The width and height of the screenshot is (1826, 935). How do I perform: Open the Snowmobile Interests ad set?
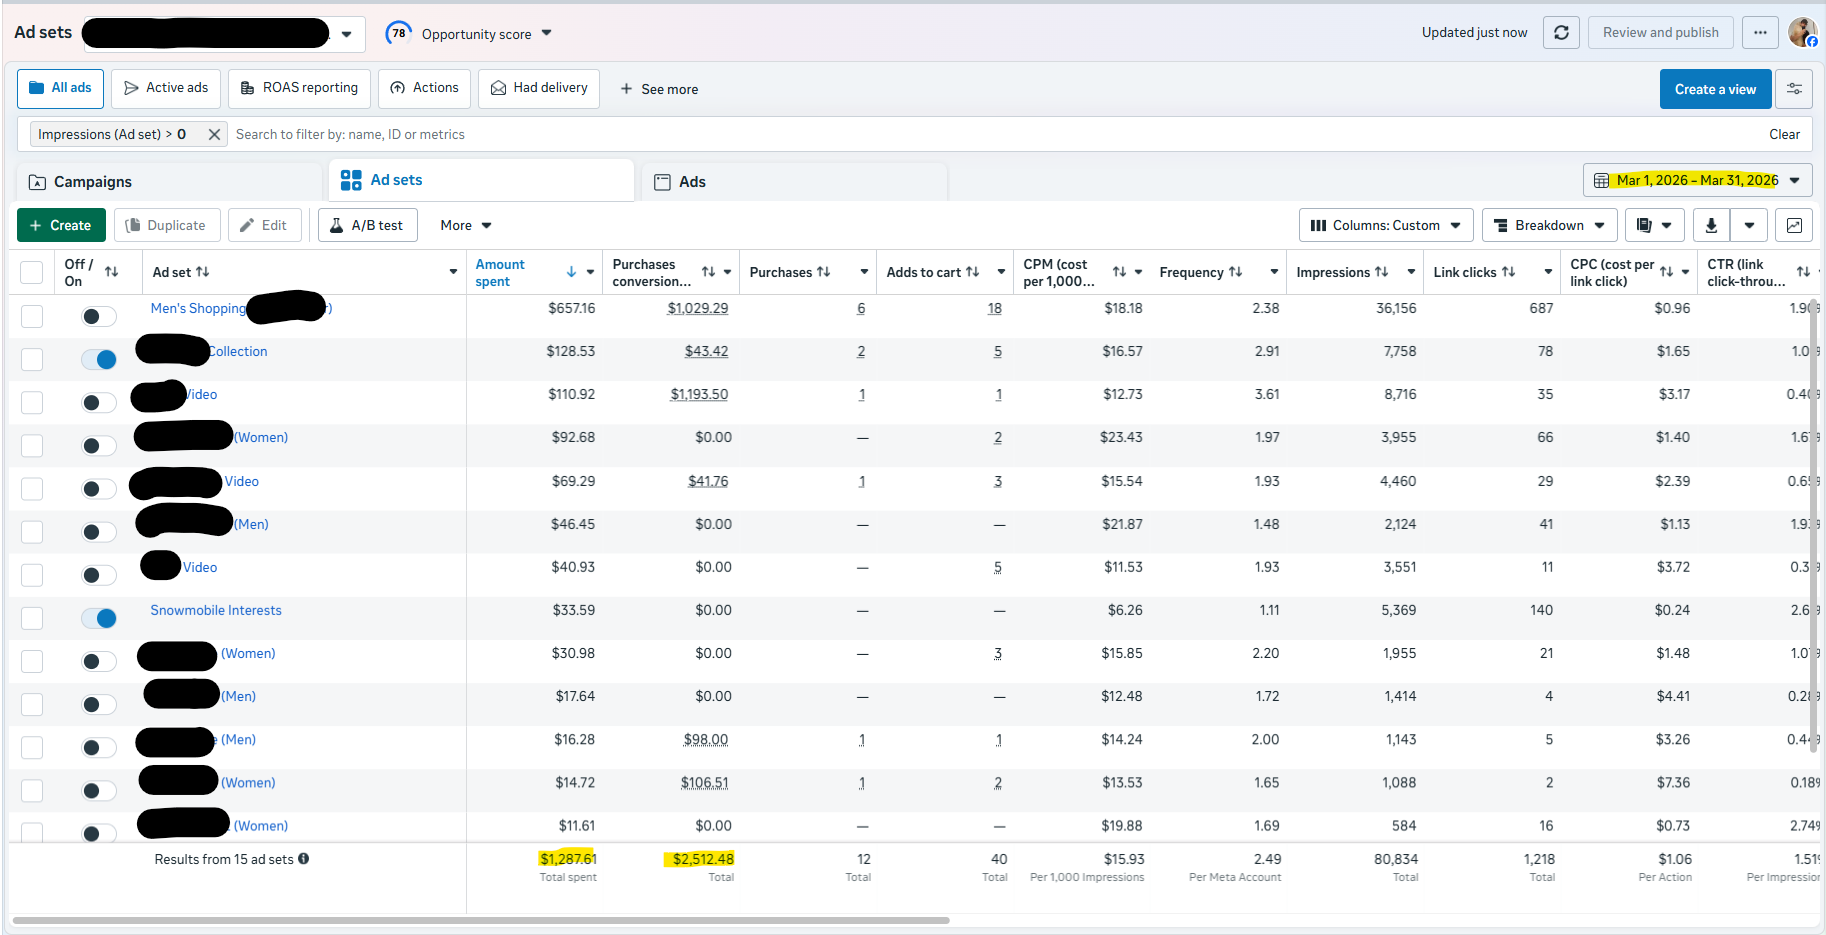(216, 610)
